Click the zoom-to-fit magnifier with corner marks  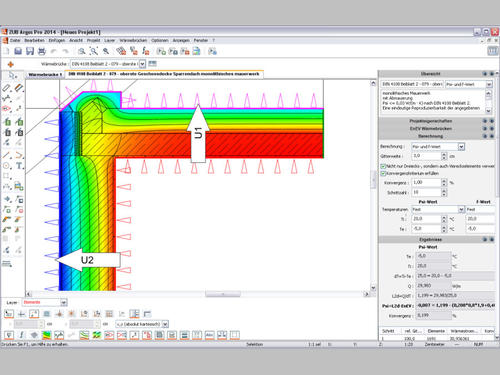94,51
